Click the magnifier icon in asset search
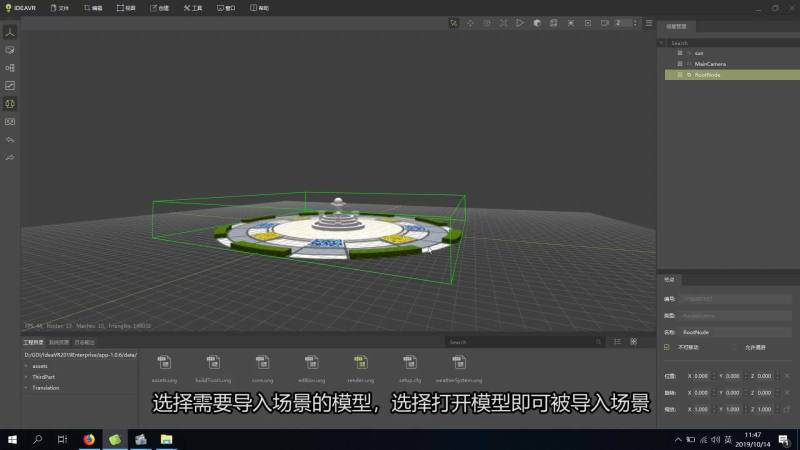The width and height of the screenshot is (800, 450). 598,342
